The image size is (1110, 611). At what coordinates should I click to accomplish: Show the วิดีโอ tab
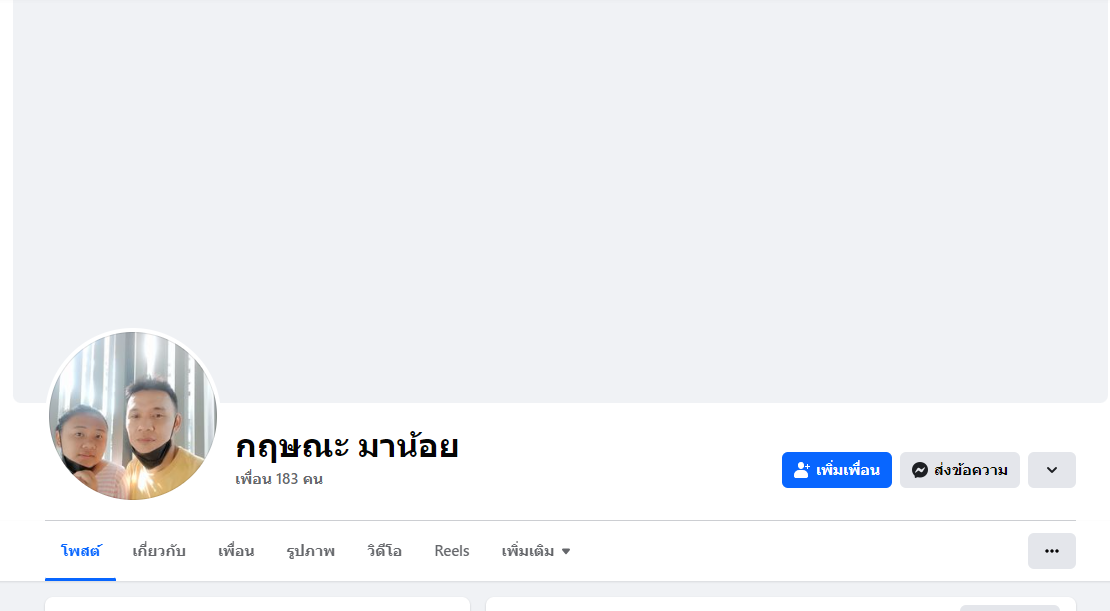point(384,551)
